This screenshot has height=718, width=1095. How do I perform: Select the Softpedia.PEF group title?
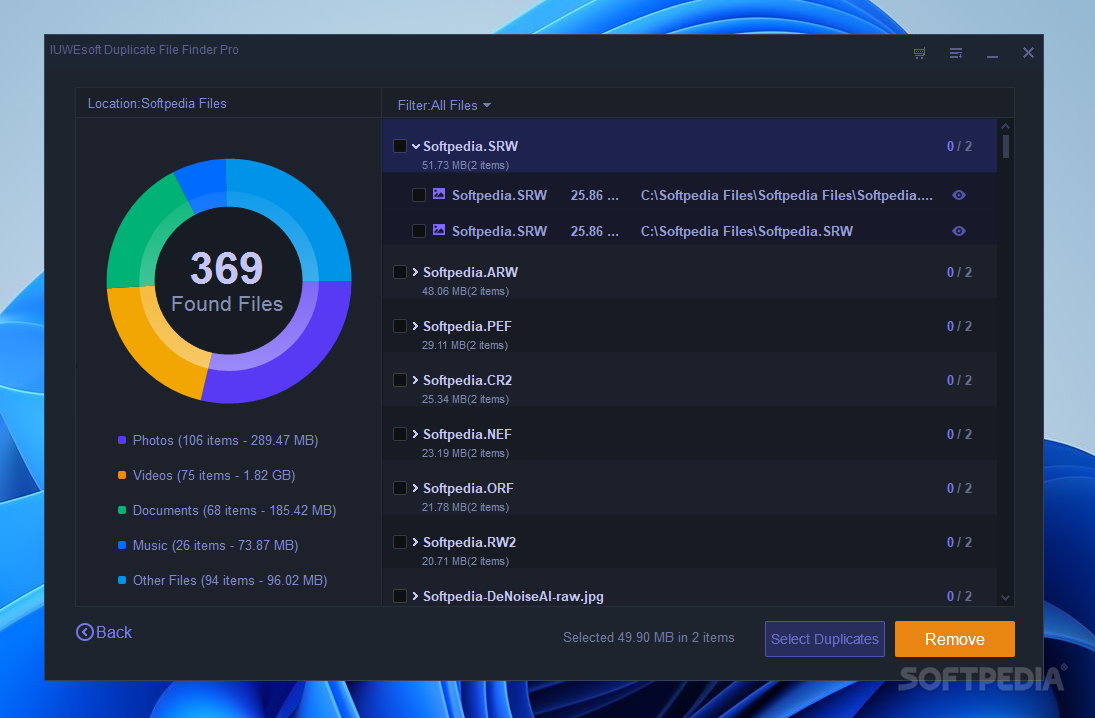pyautogui.click(x=467, y=326)
